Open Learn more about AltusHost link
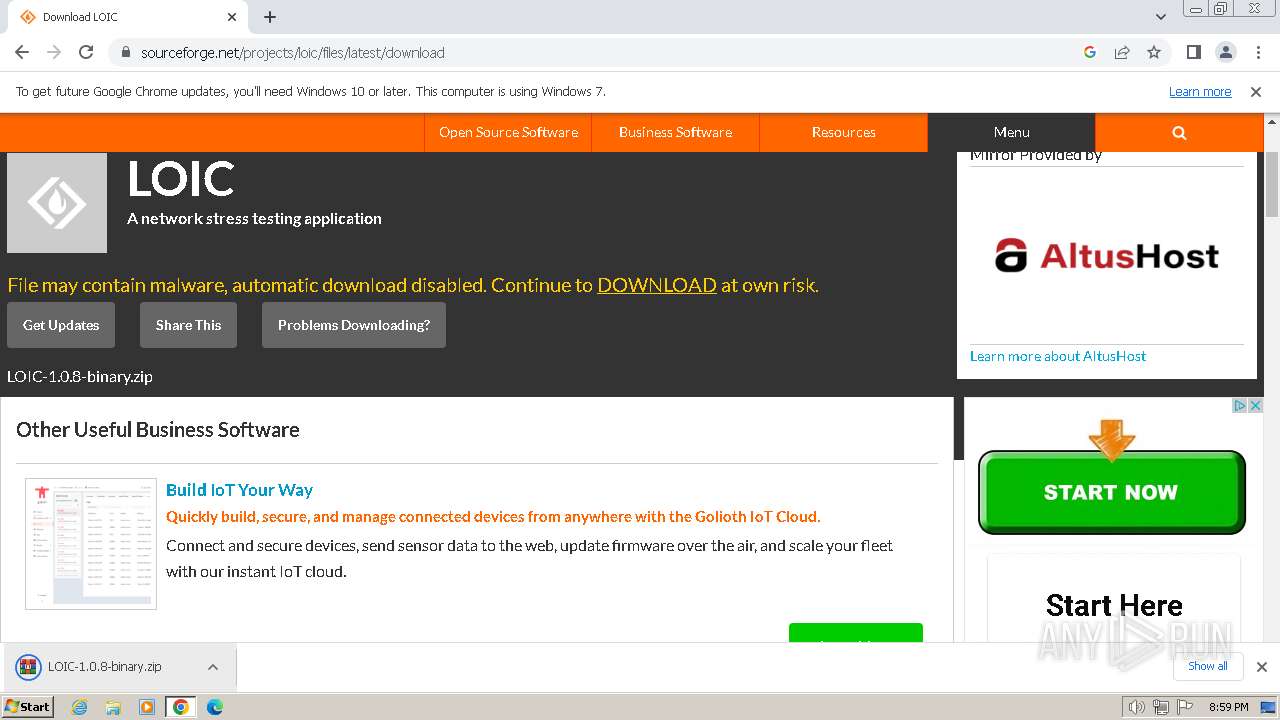Image resolution: width=1280 pixels, height=720 pixels. (x=1058, y=356)
